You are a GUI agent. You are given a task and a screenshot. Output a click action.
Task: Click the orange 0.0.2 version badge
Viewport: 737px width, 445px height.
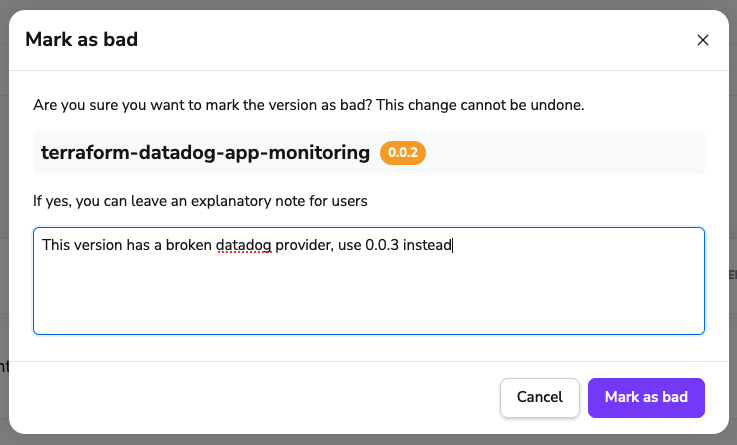point(403,153)
